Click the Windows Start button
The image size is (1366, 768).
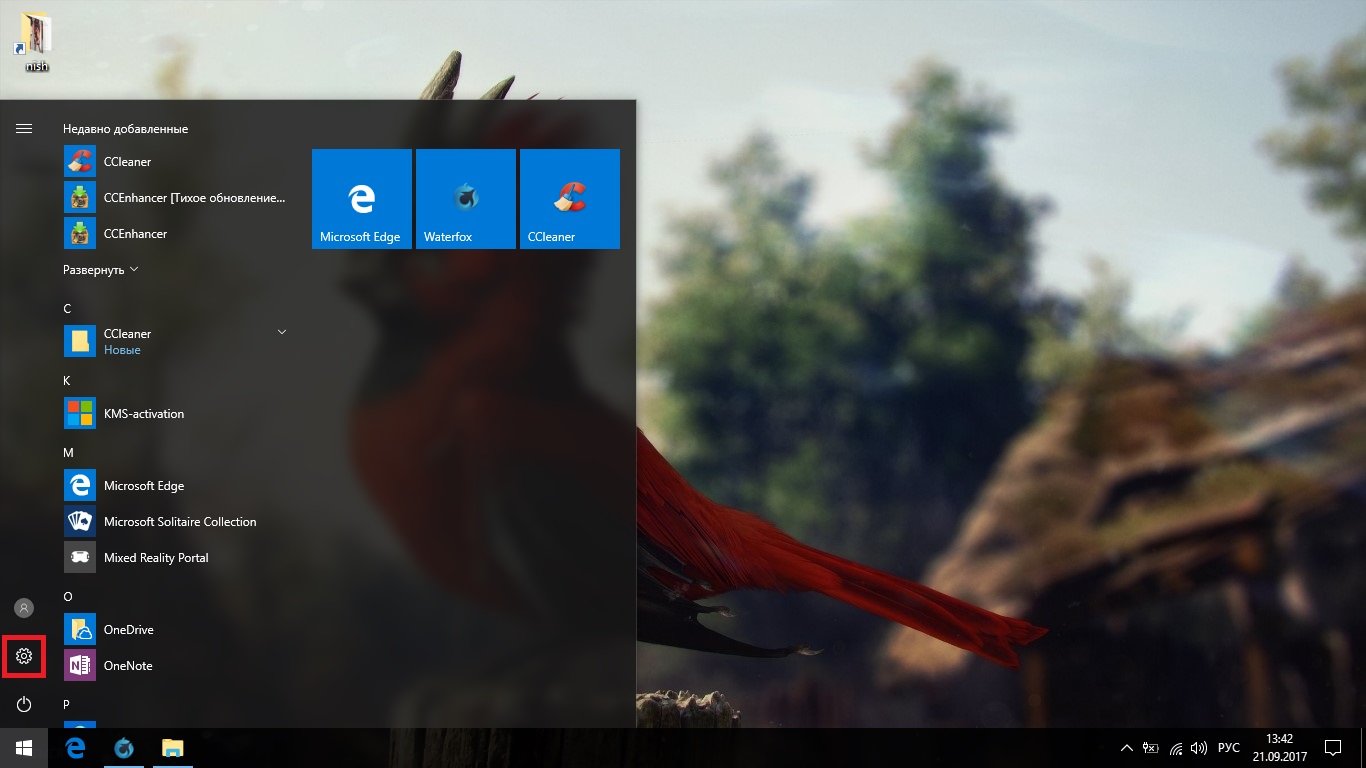pyautogui.click(x=24, y=748)
